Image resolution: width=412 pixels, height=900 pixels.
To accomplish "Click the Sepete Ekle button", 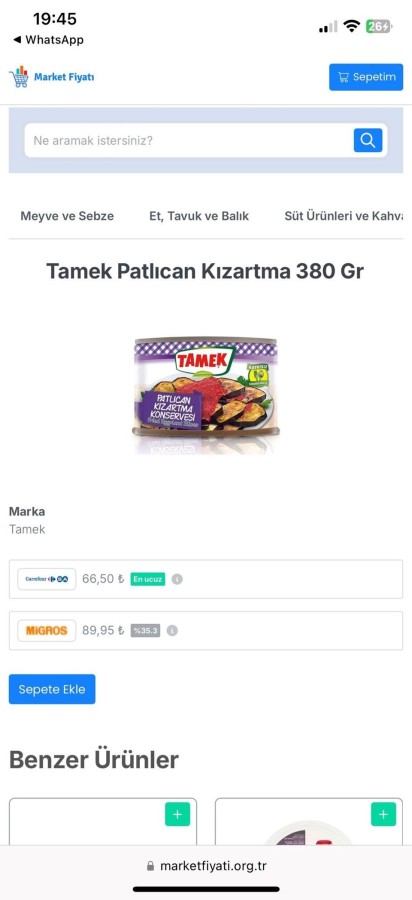I will click(52, 689).
